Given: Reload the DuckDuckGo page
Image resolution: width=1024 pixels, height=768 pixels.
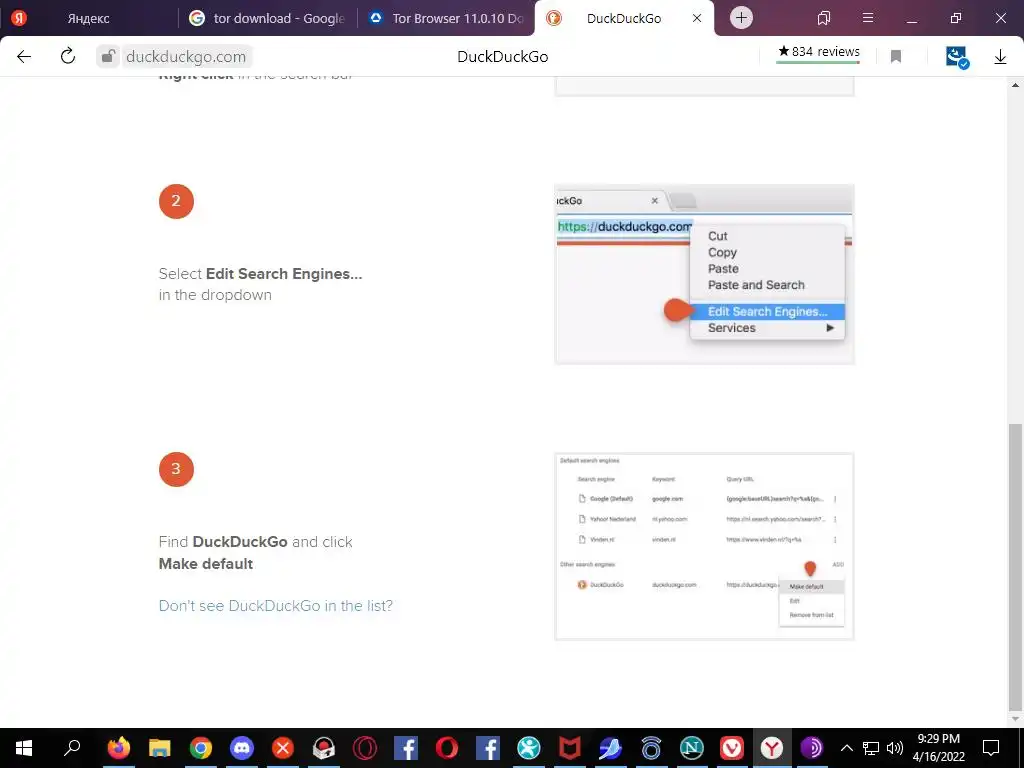Looking at the screenshot, I should 67,56.
